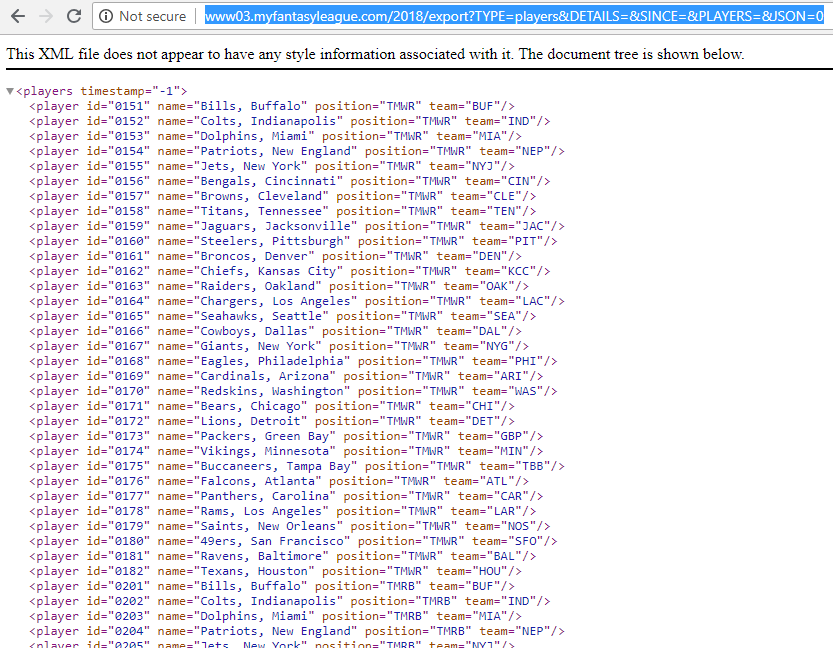Image resolution: width=833 pixels, height=648 pixels.
Task: Select the Cowboys, Dallas row
Action: point(275,331)
